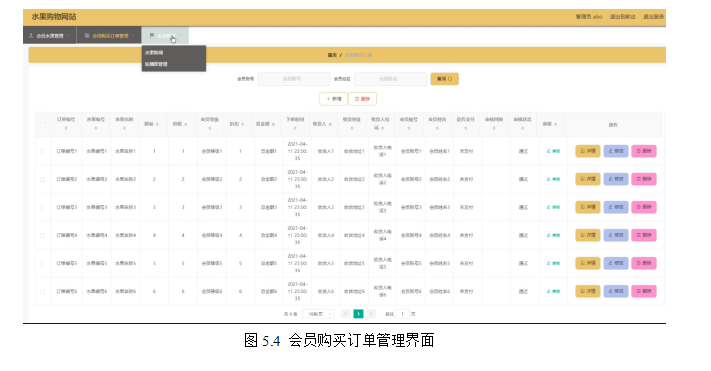
Task: Click 删除 for row 订单编号6
Action: tap(644, 292)
